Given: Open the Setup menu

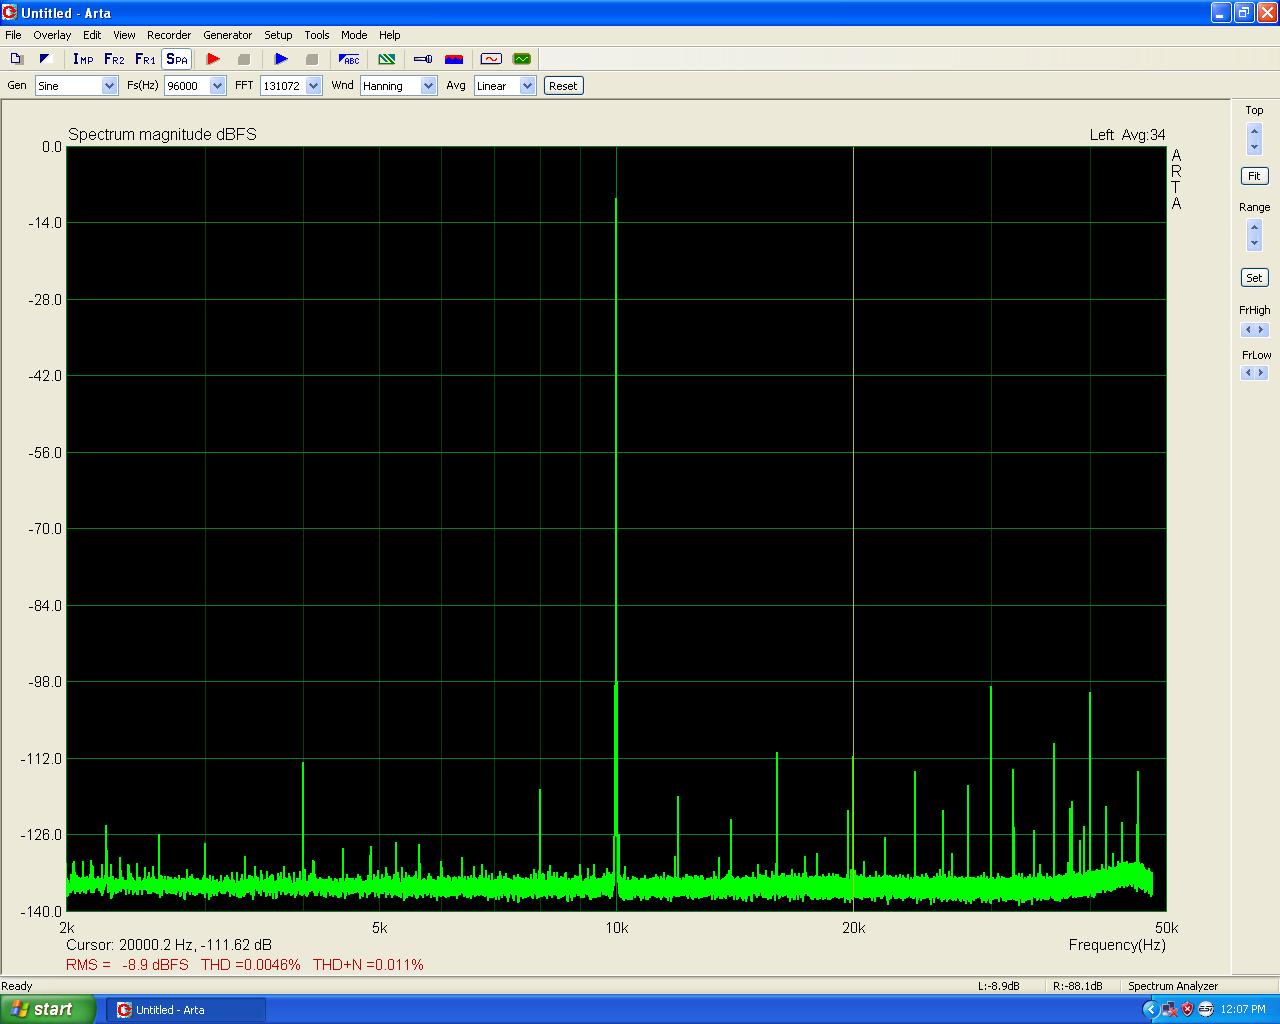Looking at the screenshot, I should [x=278, y=35].
